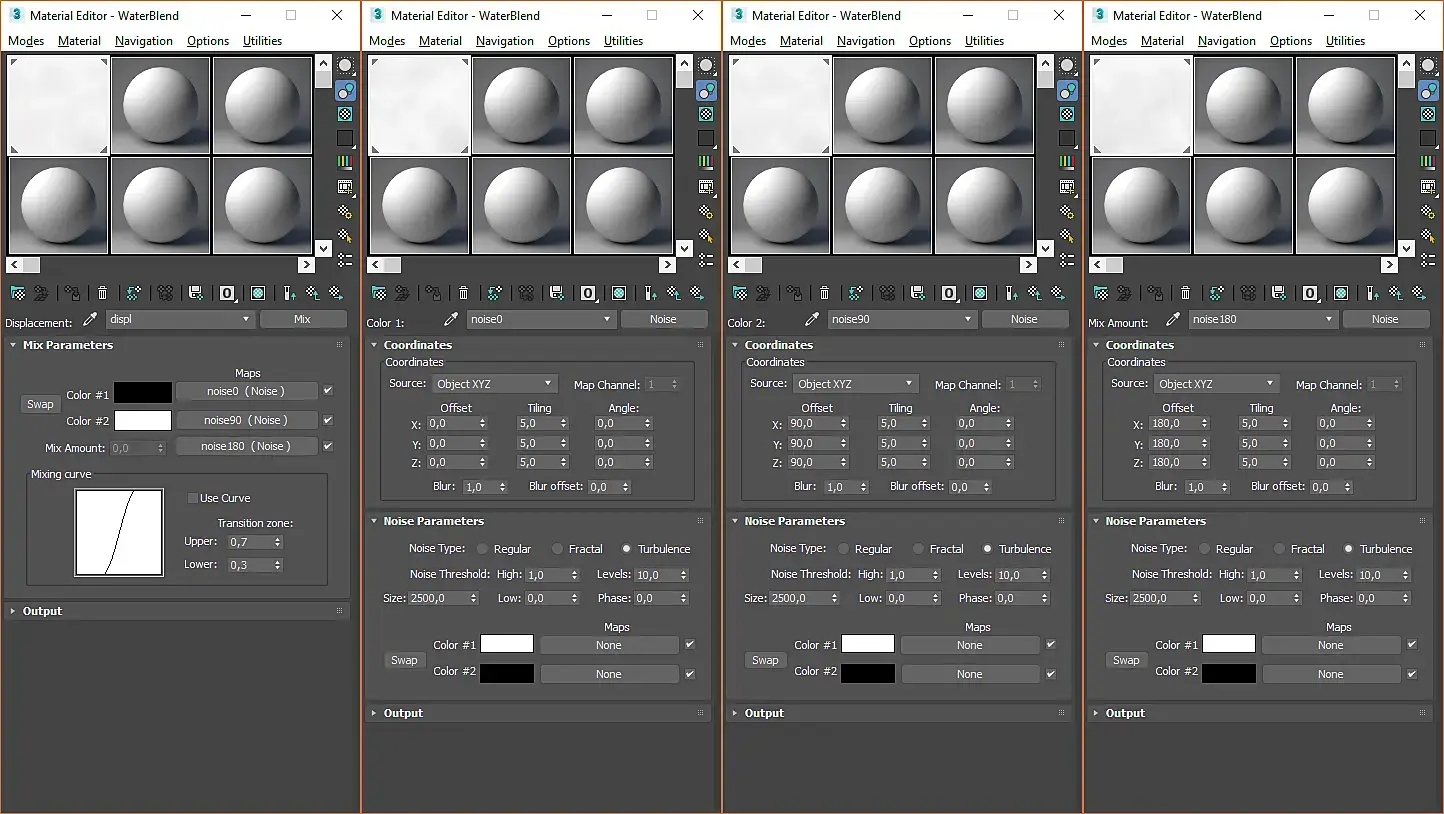The height and width of the screenshot is (814, 1444).
Task: Toggle Color #2 map checkbox in noise180 window
Action: pos(1412,674)
